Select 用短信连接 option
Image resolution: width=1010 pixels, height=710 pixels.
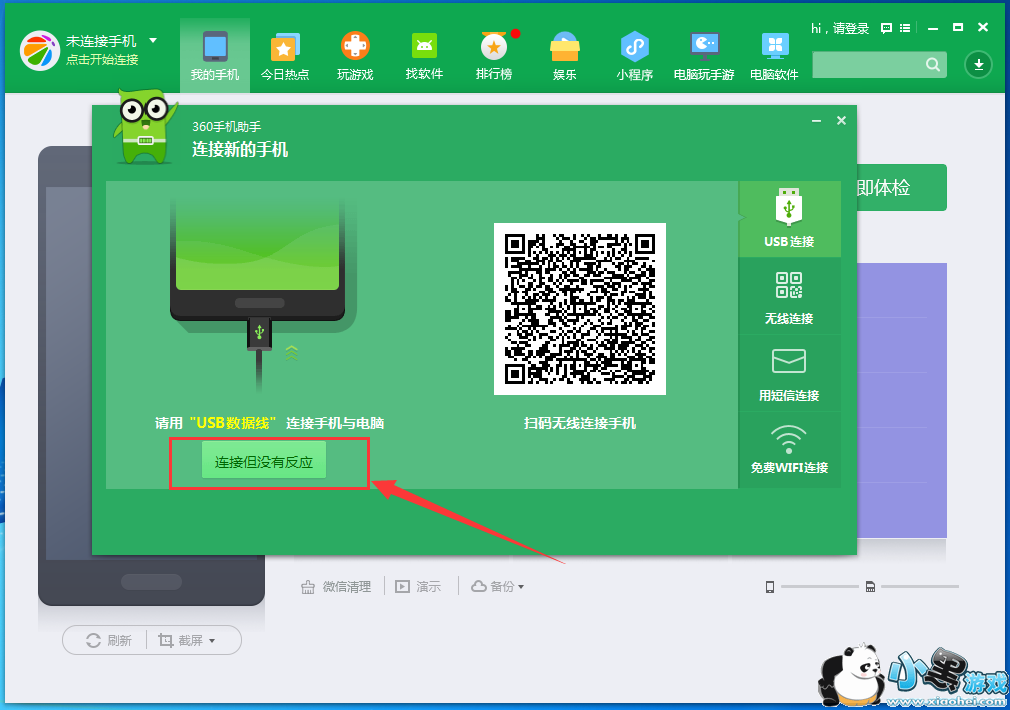click(x=790, y=374)
